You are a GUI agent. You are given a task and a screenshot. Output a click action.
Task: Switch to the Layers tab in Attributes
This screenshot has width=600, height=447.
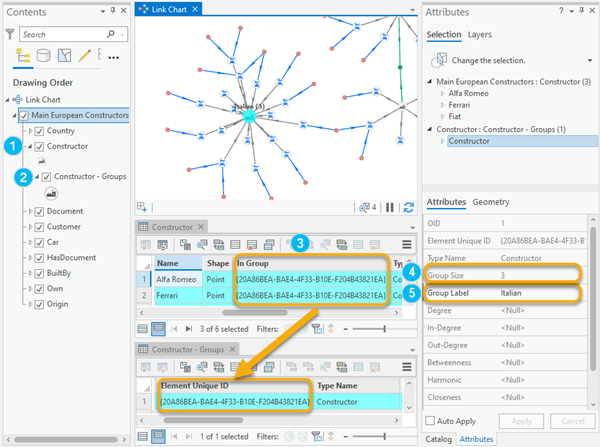tap(479, 34)
